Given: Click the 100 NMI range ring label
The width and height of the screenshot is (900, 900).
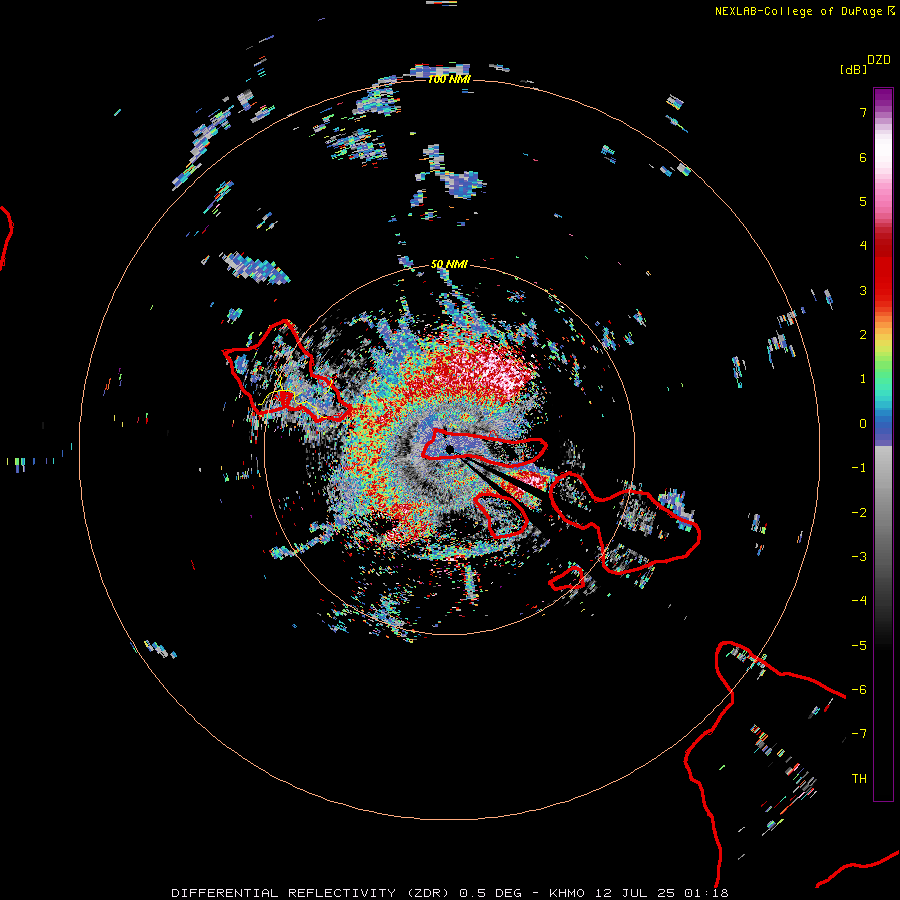Looking at the screenshot, I should pyautogui.click(x=449, y=79).
